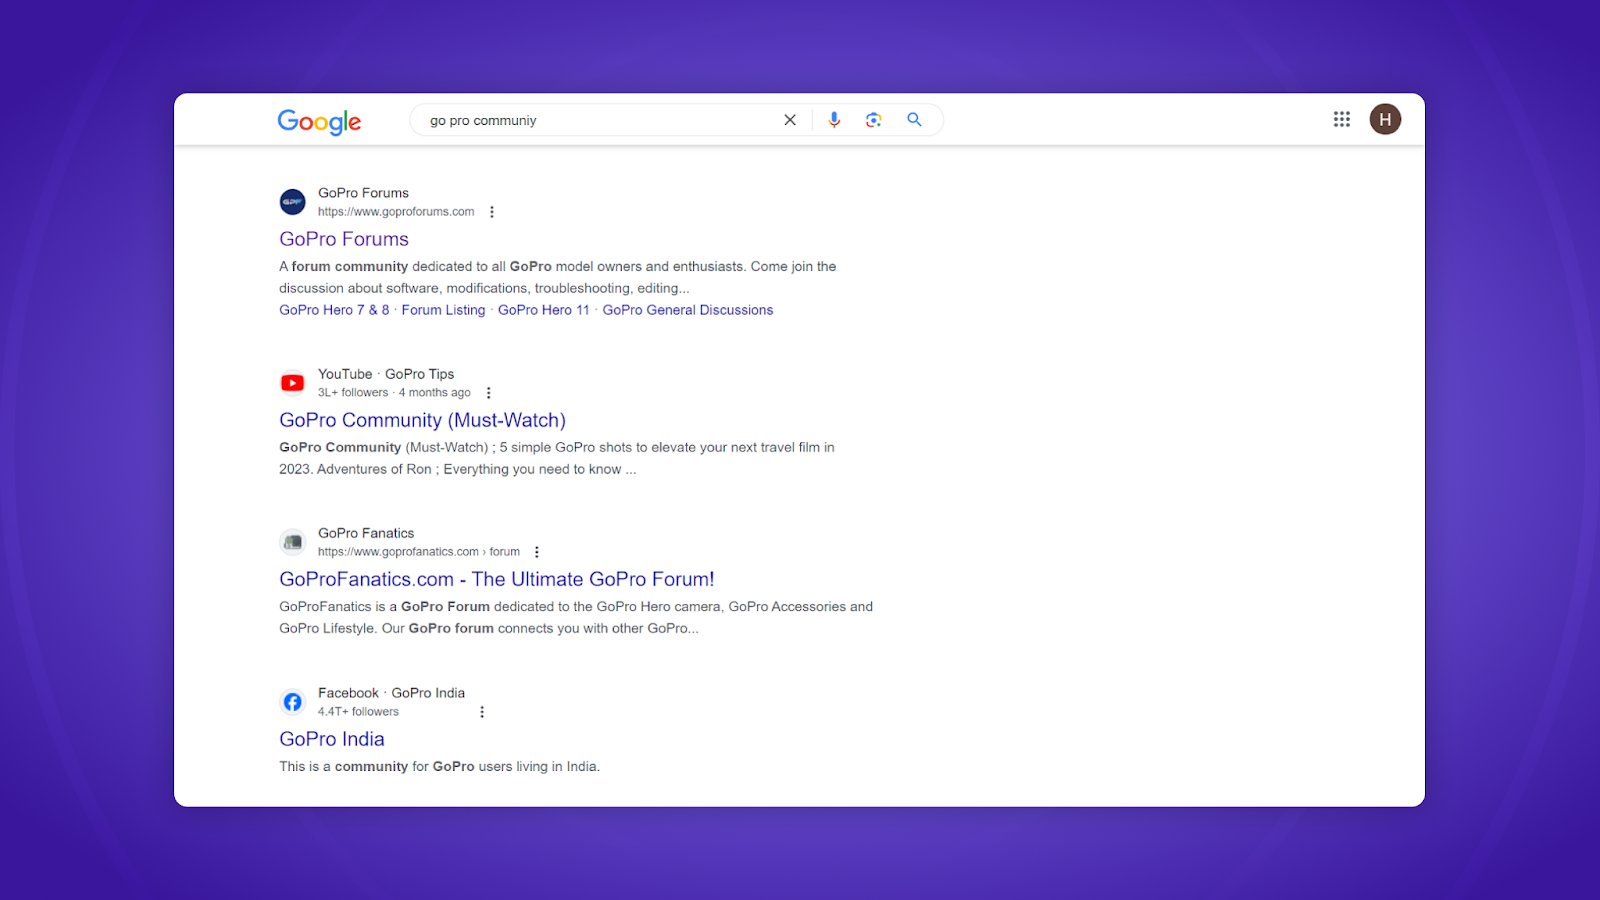Click the Facebook favicon icon

pos(292,702)
